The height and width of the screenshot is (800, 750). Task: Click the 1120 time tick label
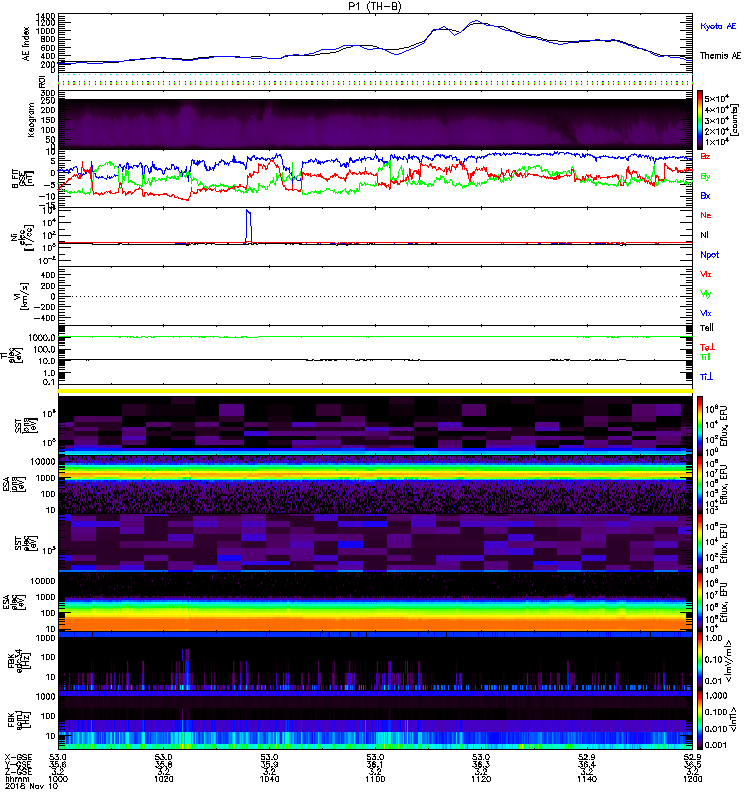click(481, 779)
